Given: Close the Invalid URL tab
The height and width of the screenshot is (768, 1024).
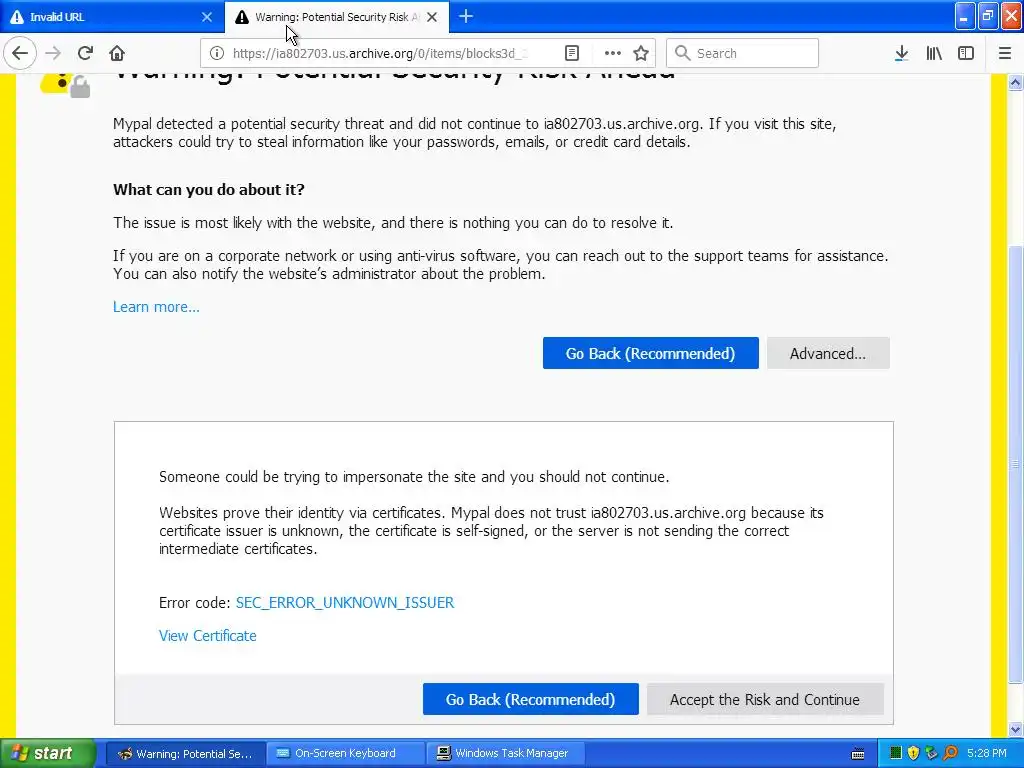Looking at the screenshot, I should (207, 17).
